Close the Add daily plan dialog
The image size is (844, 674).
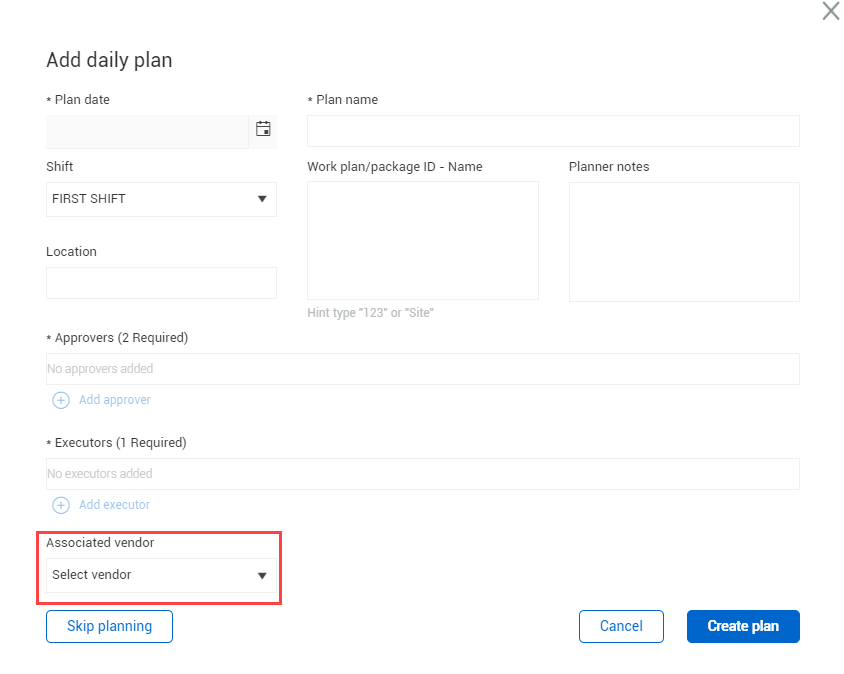click(830, 12)
